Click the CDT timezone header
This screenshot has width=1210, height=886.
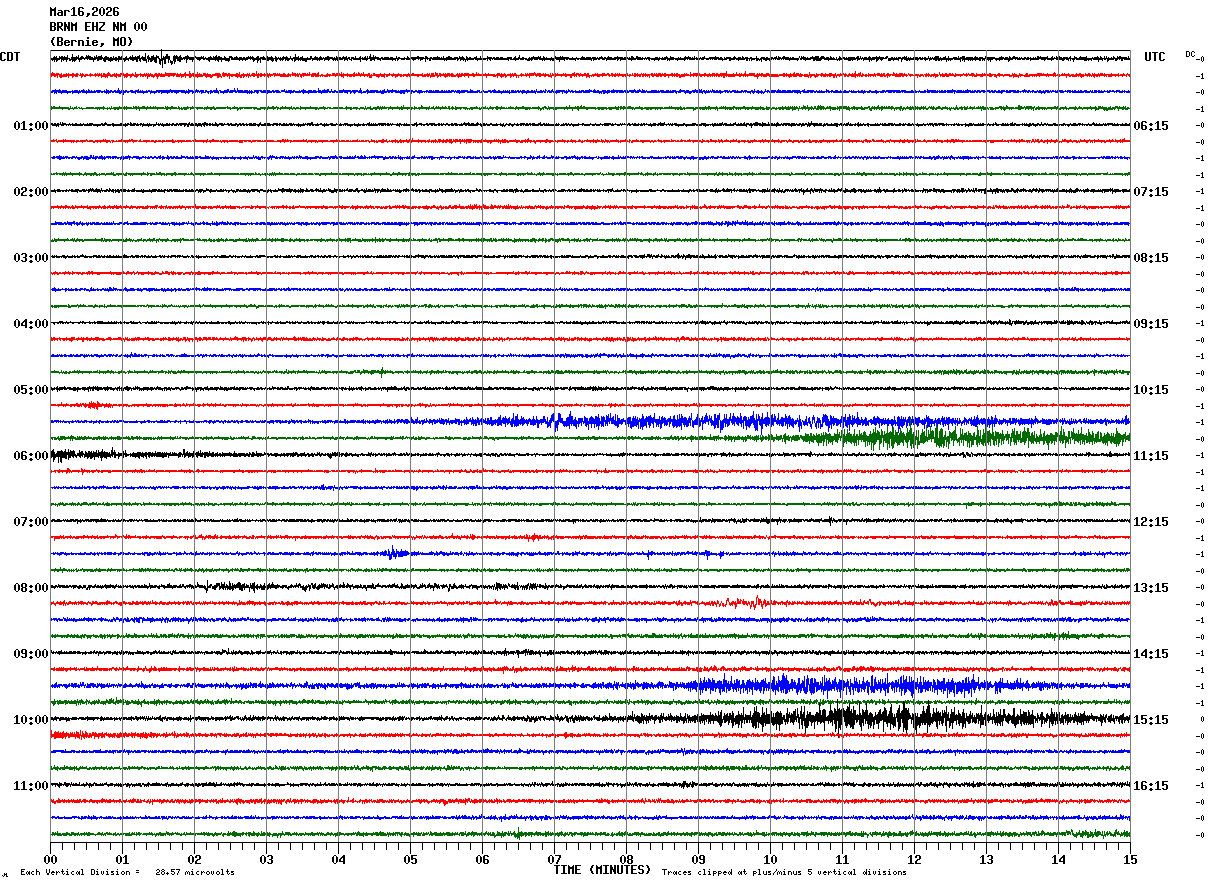10,57
